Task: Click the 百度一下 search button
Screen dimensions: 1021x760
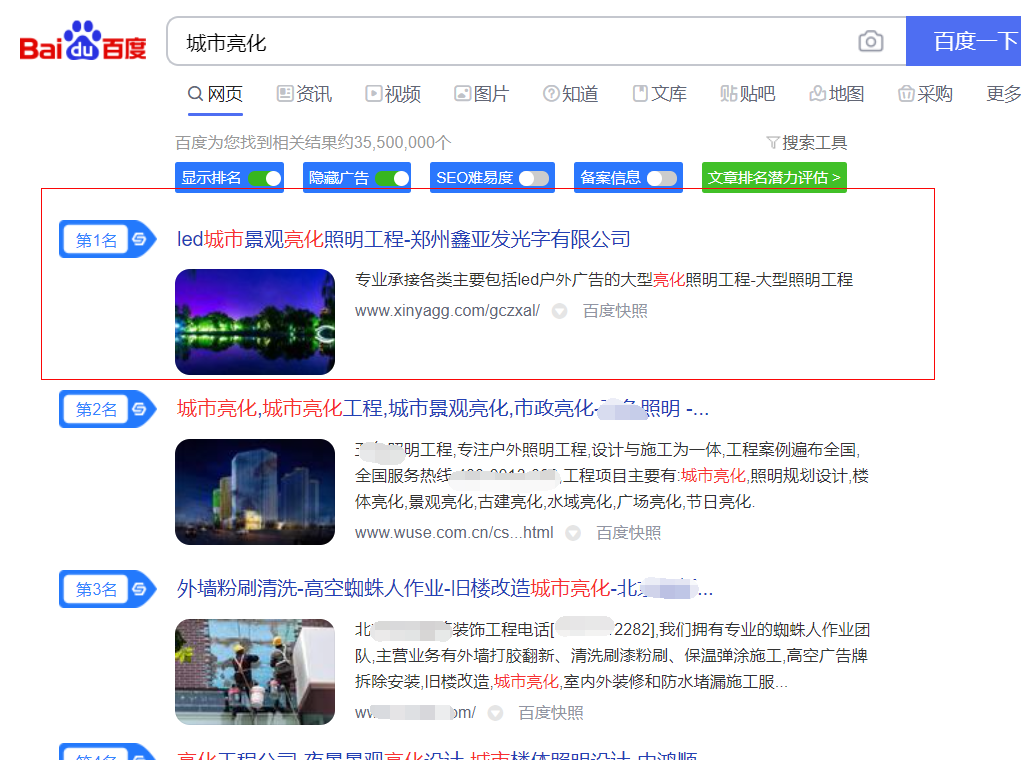Action: (x=964, y=41)
